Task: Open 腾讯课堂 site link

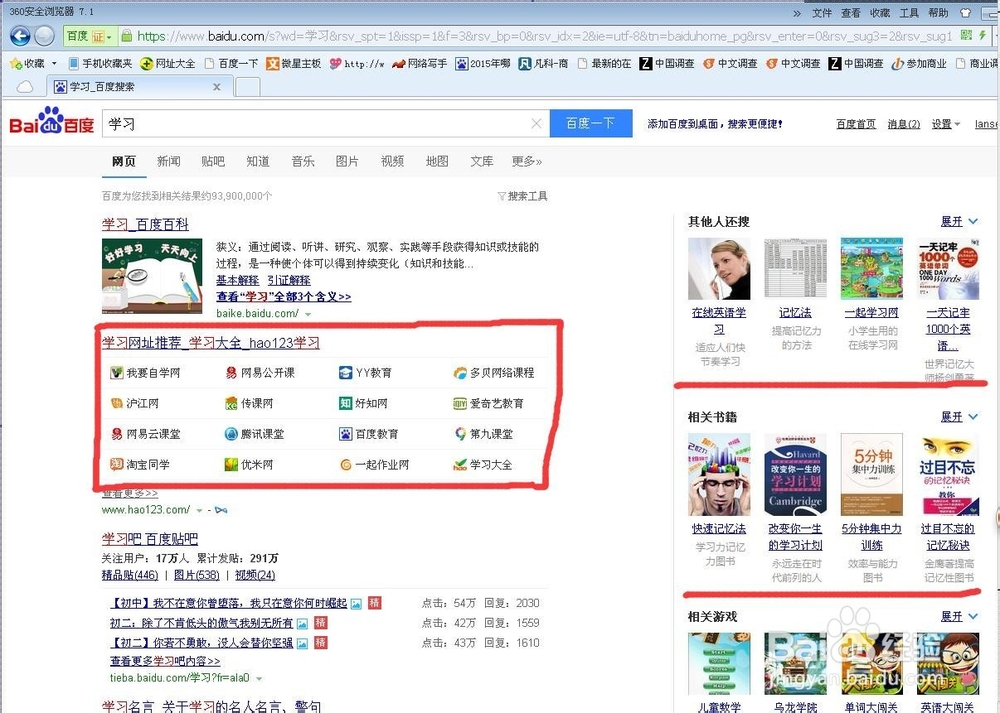Action: pos(254,434)
